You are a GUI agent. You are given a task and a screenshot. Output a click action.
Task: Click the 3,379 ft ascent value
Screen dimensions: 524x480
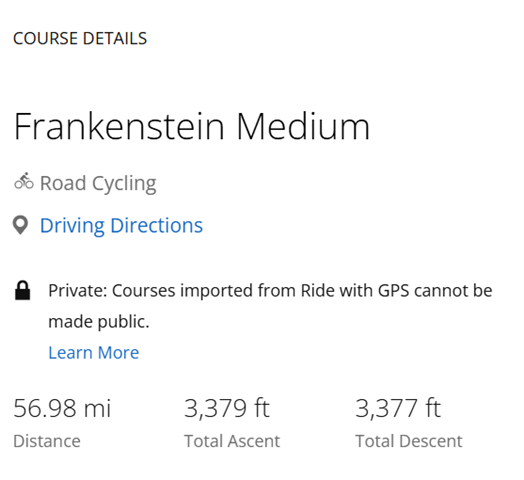(227, 408)
